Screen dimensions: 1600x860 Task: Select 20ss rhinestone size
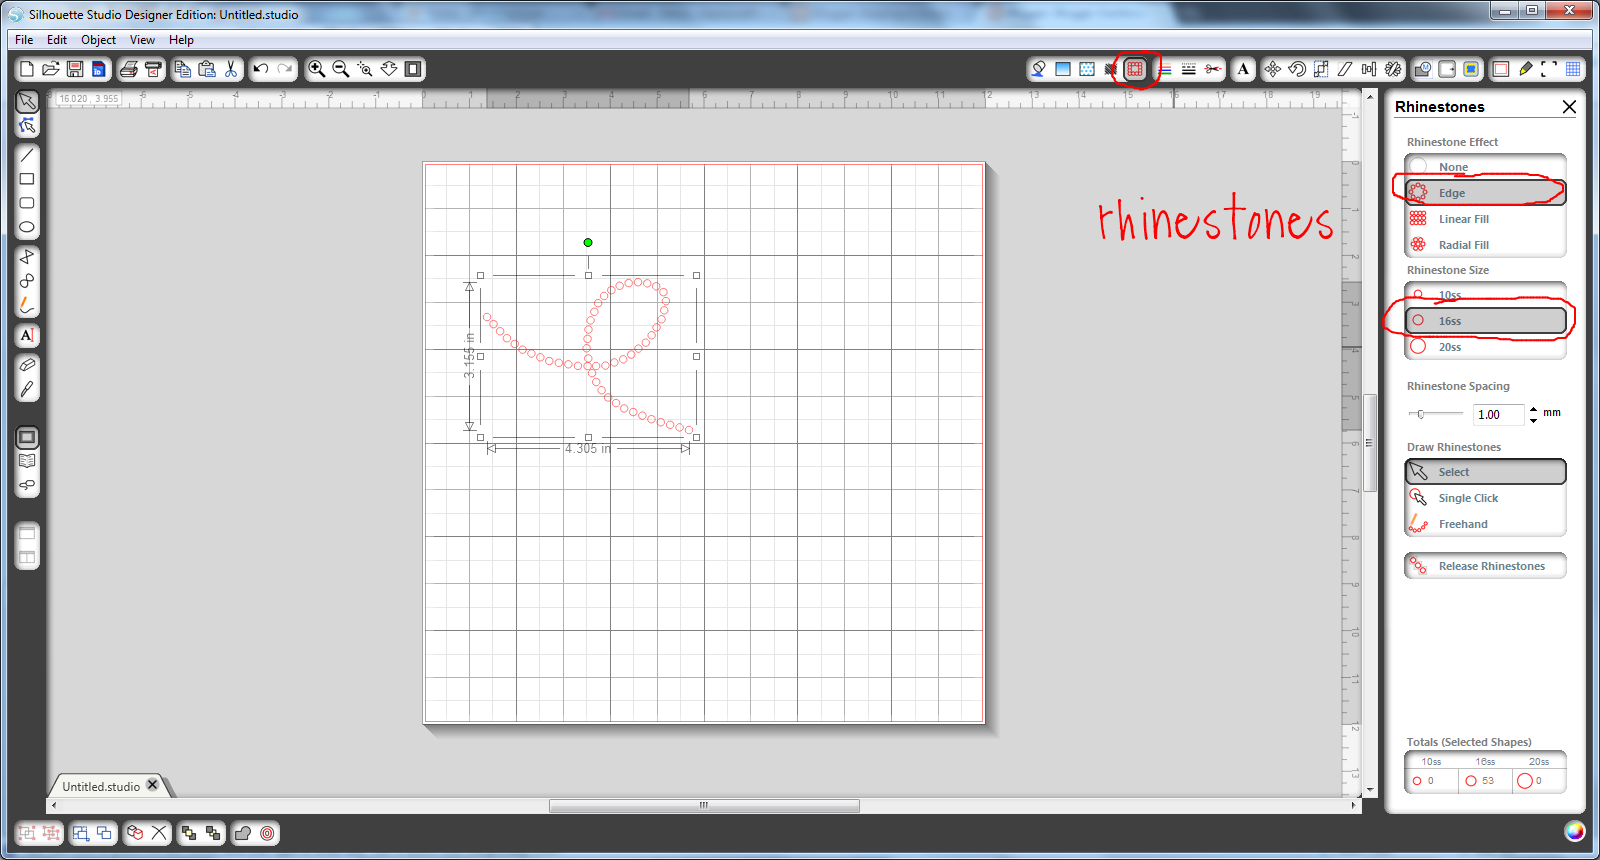(x=1485, y=347)
